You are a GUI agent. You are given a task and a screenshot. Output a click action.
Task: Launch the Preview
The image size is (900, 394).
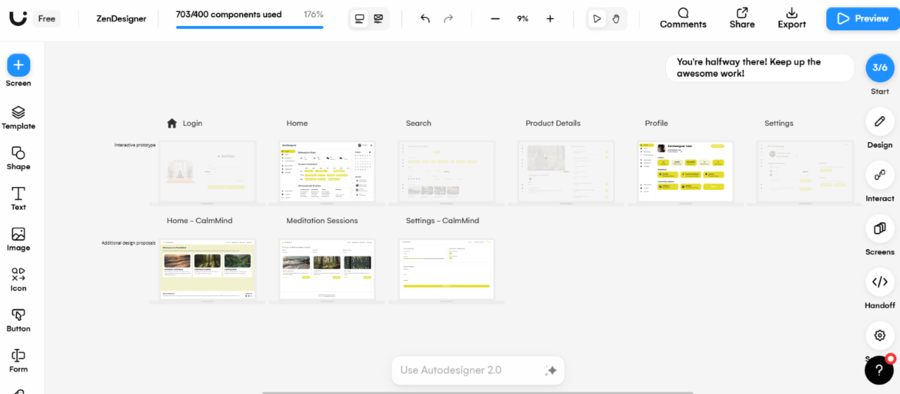862,19
